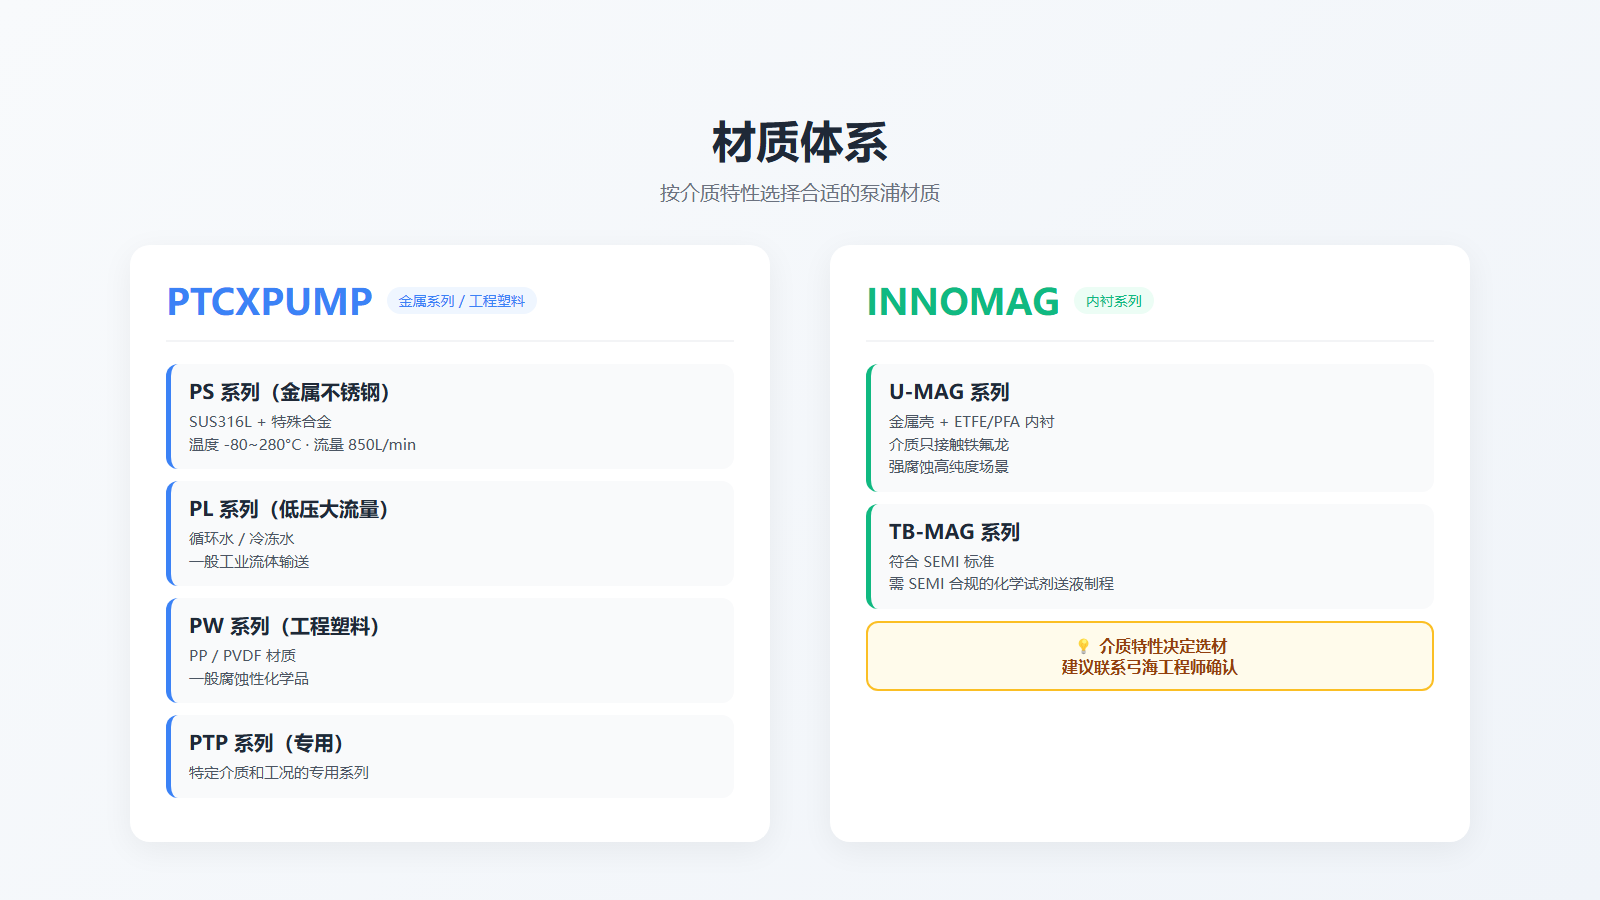Click the lightbulb icon in the yellow notice

click(1083, 646)
